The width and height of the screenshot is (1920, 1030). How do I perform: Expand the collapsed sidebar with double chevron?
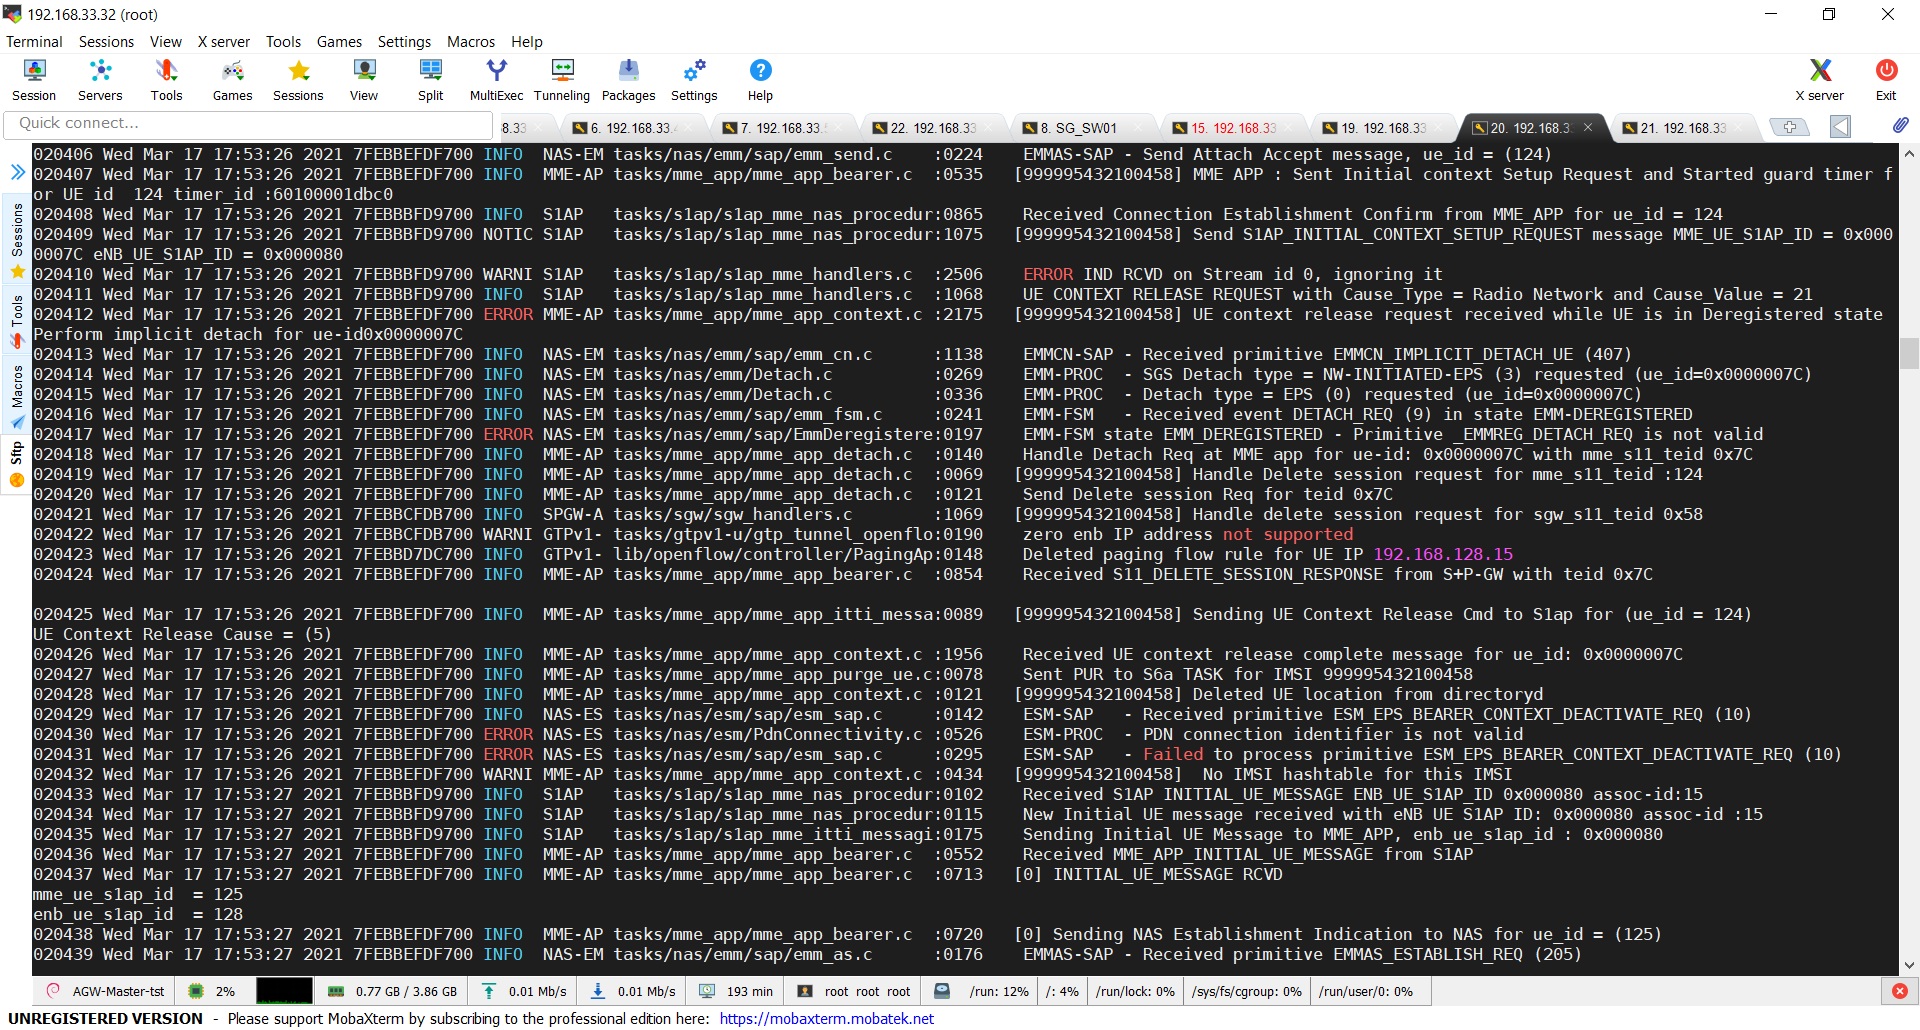click(x=17, y=172)
